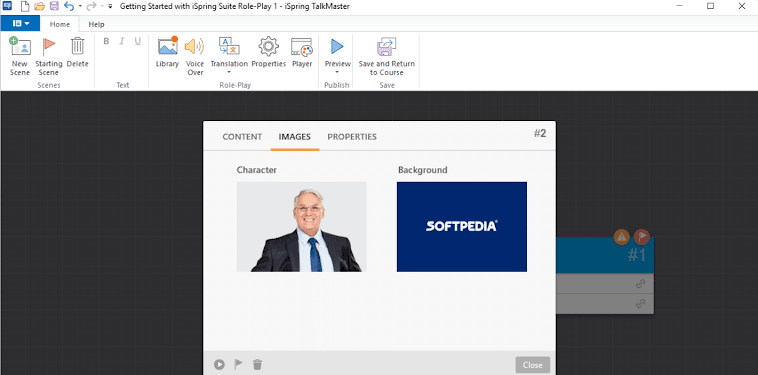
Task: Open Voice Over settings
Action: [195, 57]
